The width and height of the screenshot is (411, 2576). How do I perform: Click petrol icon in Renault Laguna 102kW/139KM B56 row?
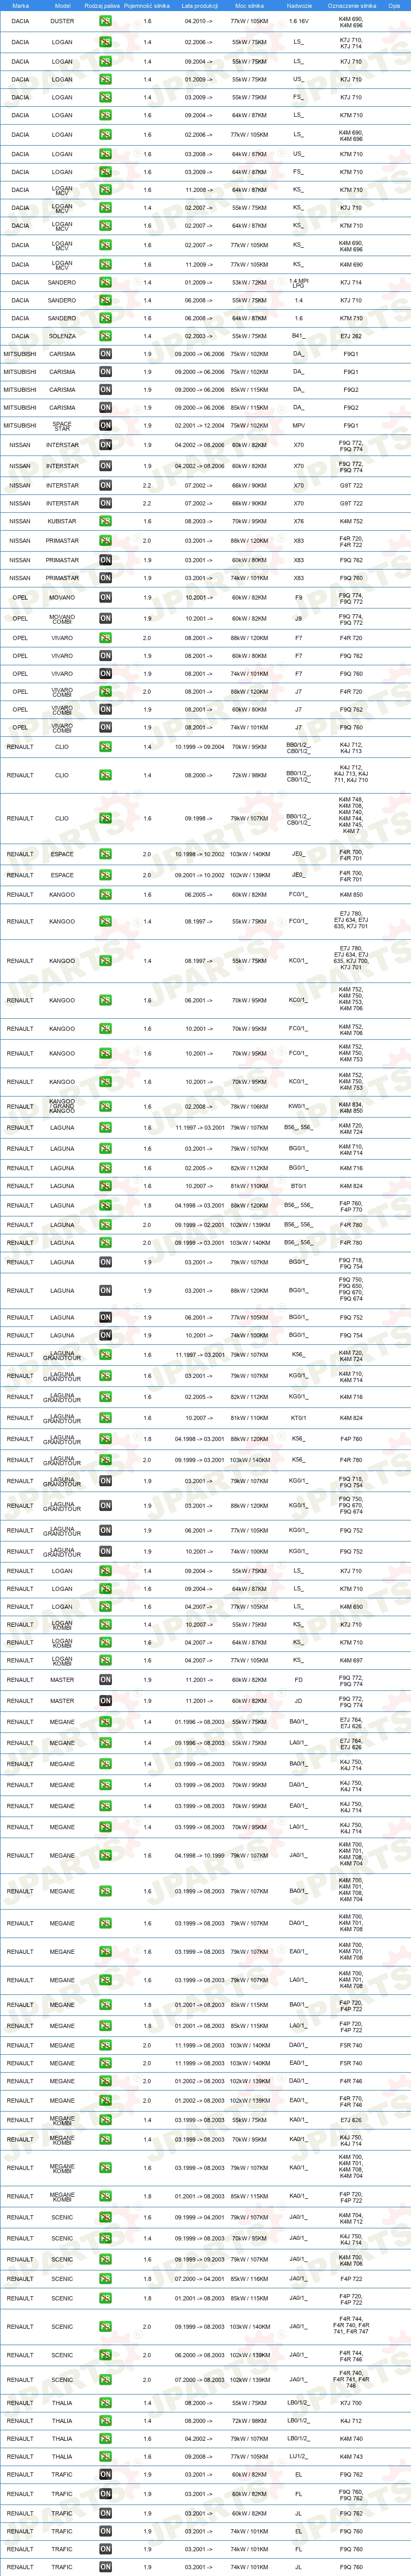pyautogui.click(x=105, y=1225)
